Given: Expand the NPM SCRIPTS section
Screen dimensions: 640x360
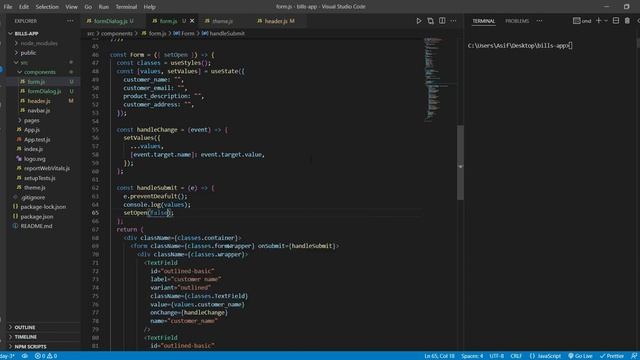Looking at the screenshot, I should (x=30, y=347).
